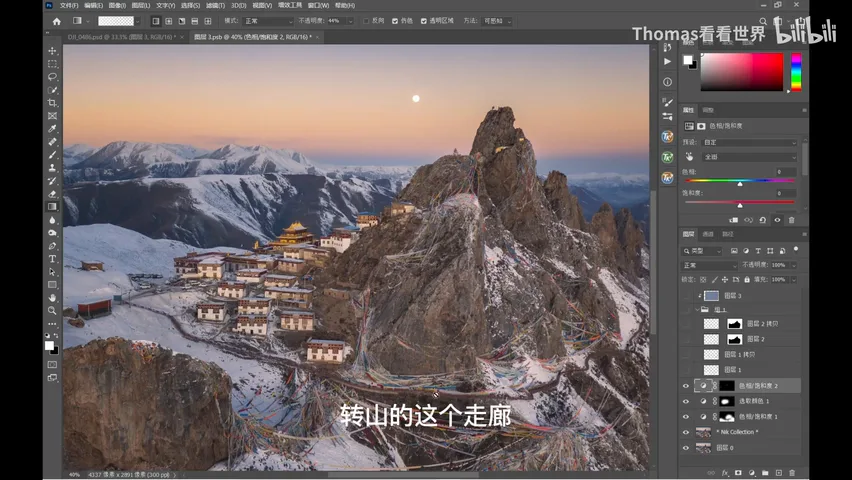The image size is (852, 480).
Task: Select the Eraser tool
Action: [x=52, y=194]
